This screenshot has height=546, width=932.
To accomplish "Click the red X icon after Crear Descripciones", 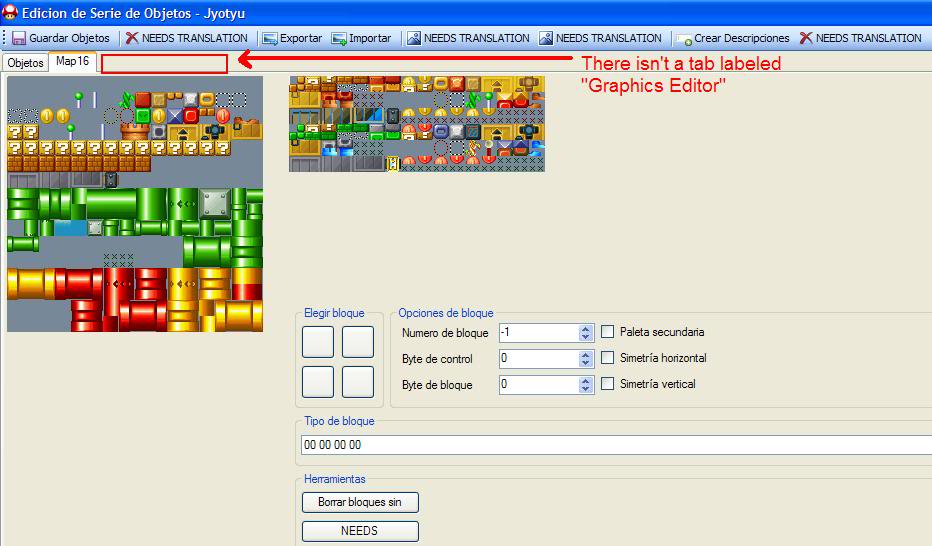I will (x=805, y=38).
